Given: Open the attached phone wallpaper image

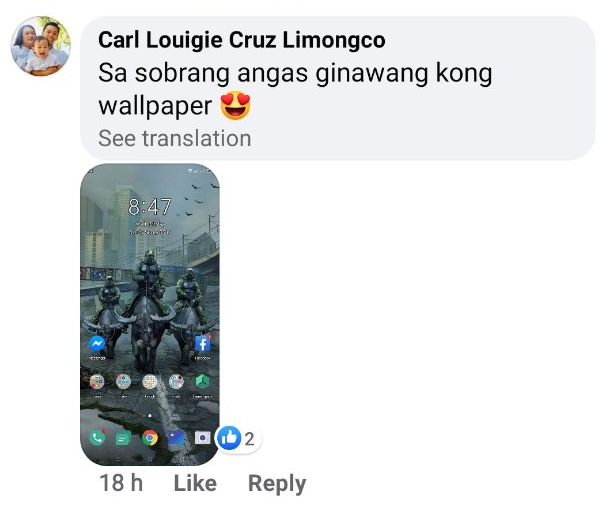Looking at the screenshot, I should [150, 314].
